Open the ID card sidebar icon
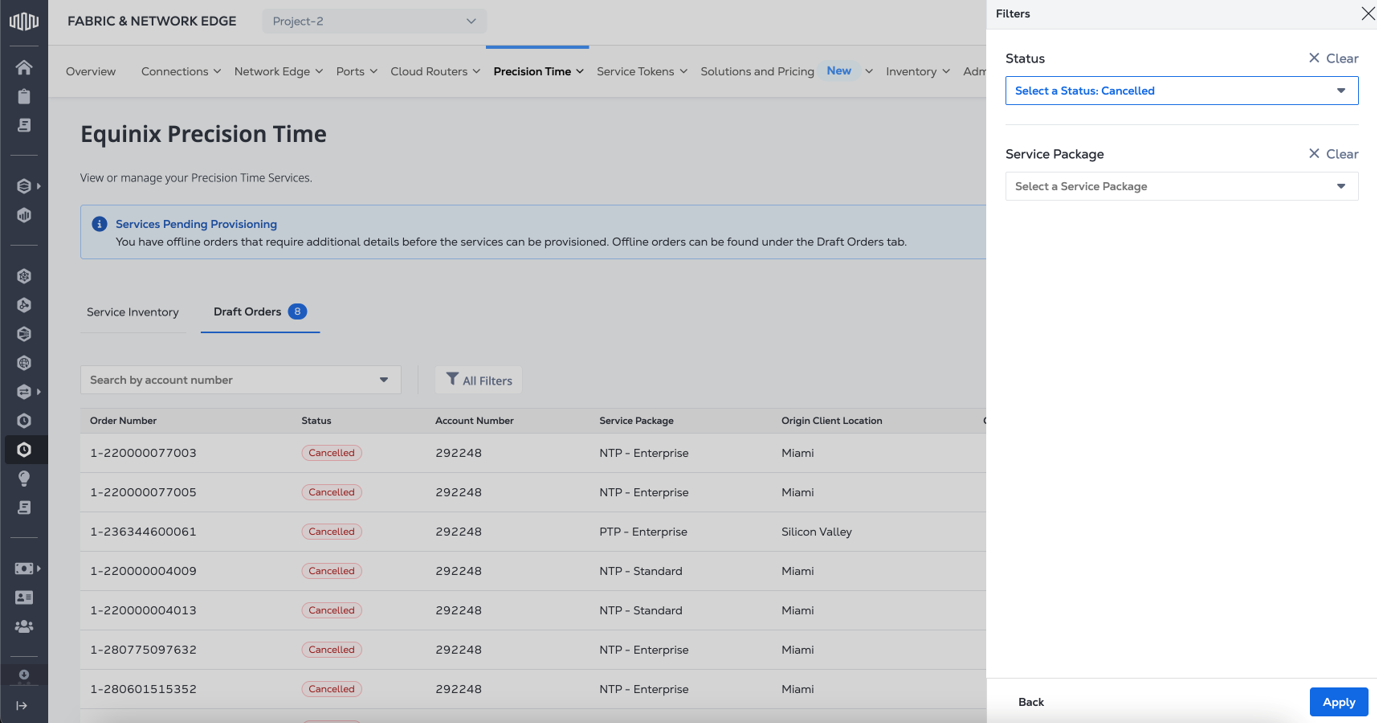1377x723 pixels. point(24,597)
